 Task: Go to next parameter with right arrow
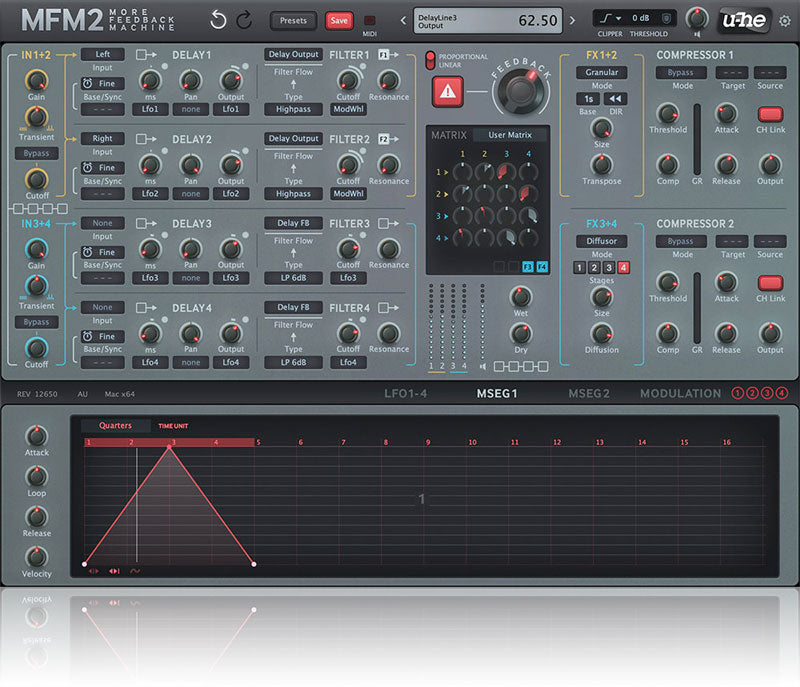pos(572,20)
